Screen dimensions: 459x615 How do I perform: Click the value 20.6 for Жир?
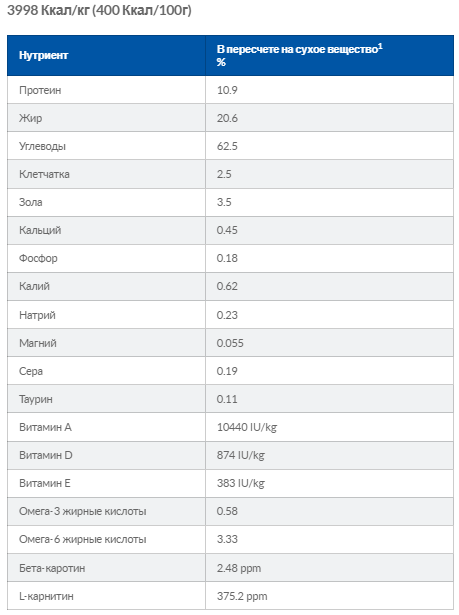(227, 118)
